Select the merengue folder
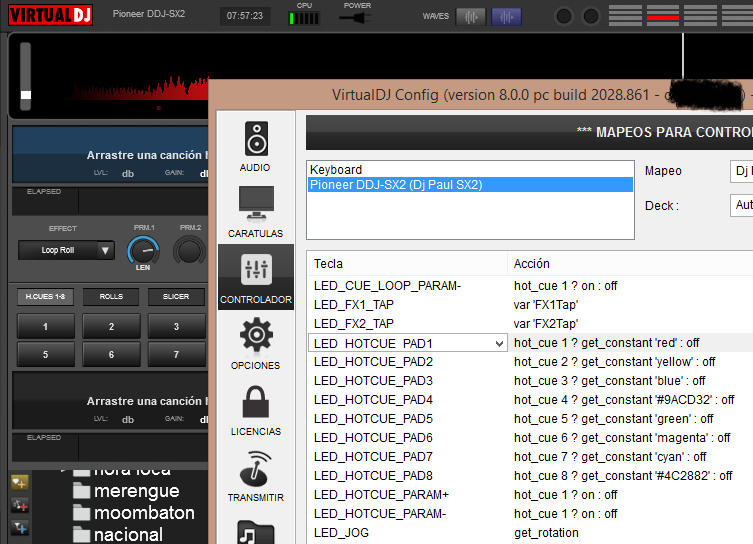The image size is (753, 544). coord(136,491)
